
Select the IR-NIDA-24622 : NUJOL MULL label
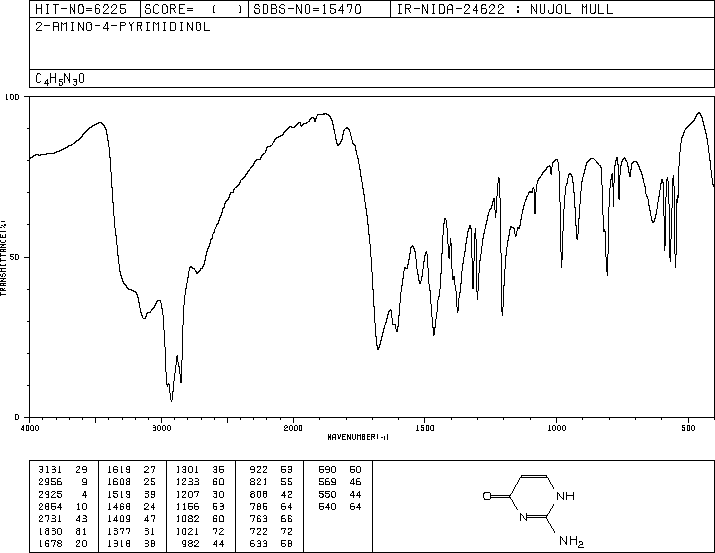click(x=505, y=9)
